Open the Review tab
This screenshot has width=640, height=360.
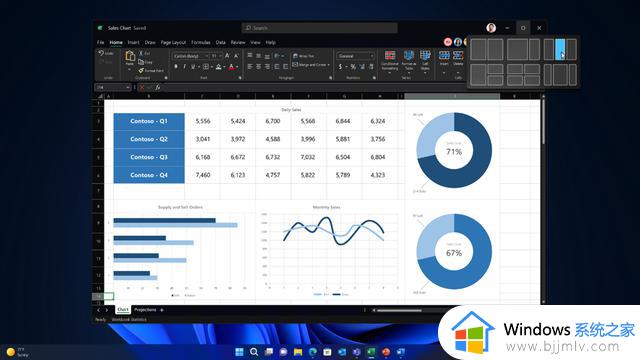[238, 42]
